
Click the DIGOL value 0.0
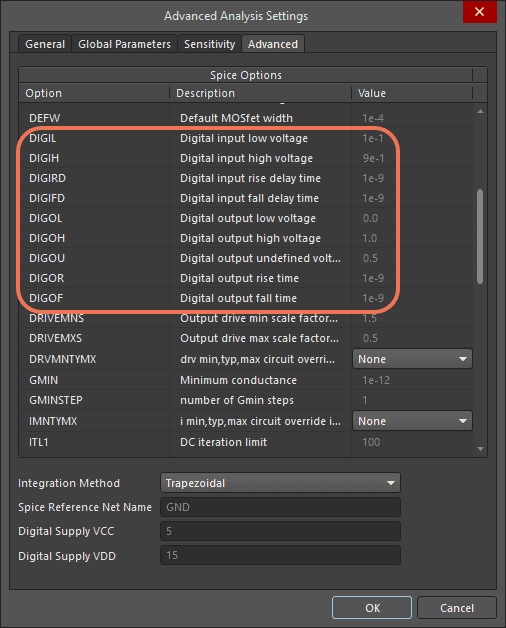[370, 219]
